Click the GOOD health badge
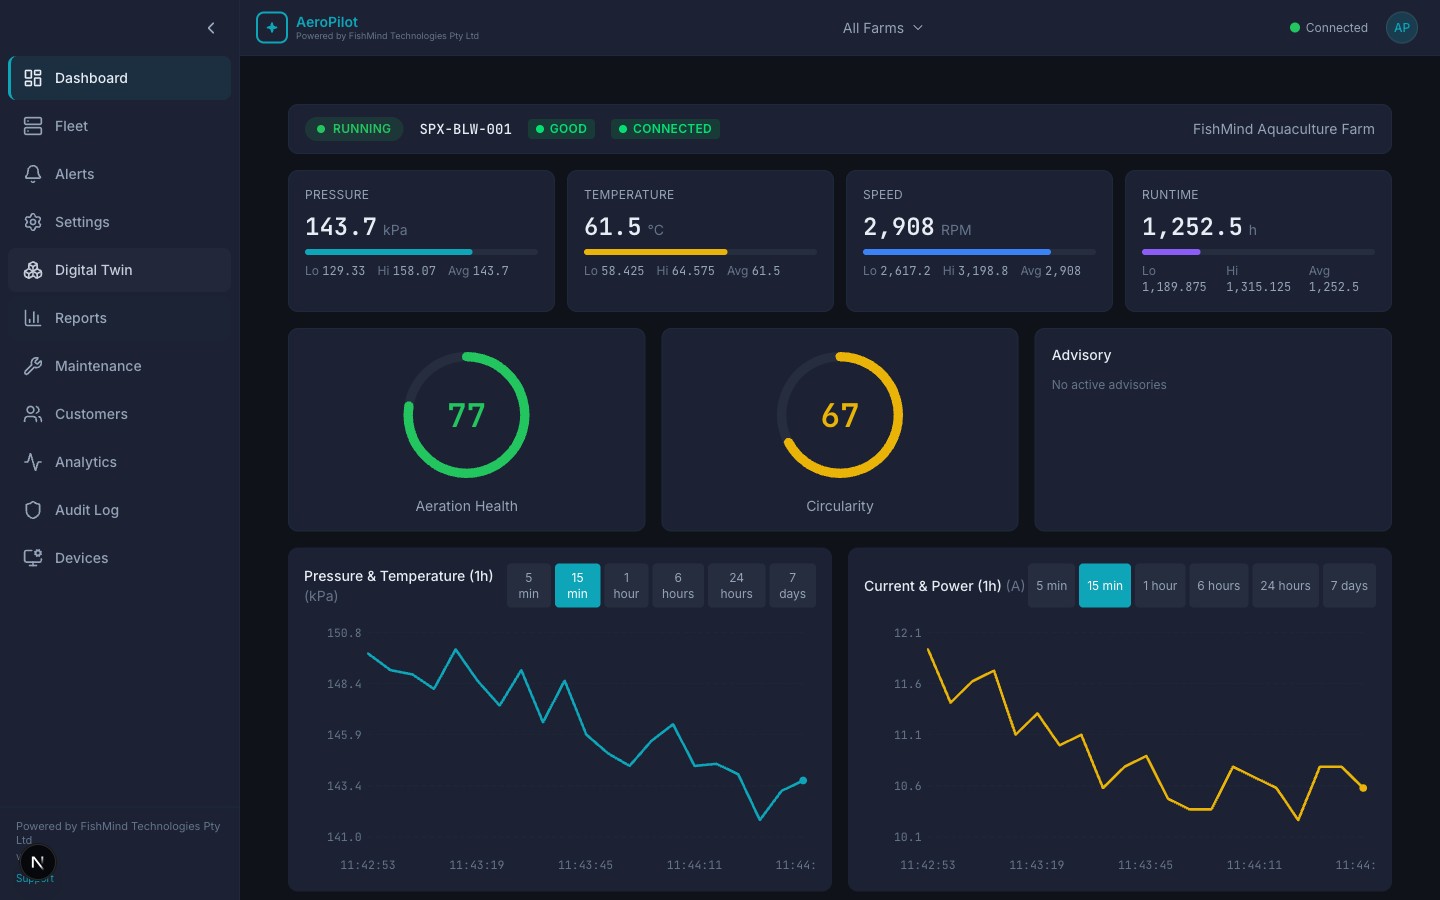The width and height of the screenshot is (1440, 900). [561, 129]
